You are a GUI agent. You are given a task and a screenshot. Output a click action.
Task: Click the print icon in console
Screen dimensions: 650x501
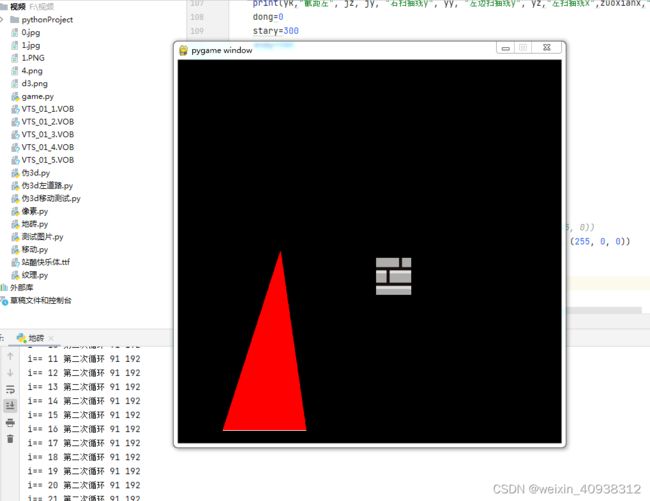[x=10, y=423]
